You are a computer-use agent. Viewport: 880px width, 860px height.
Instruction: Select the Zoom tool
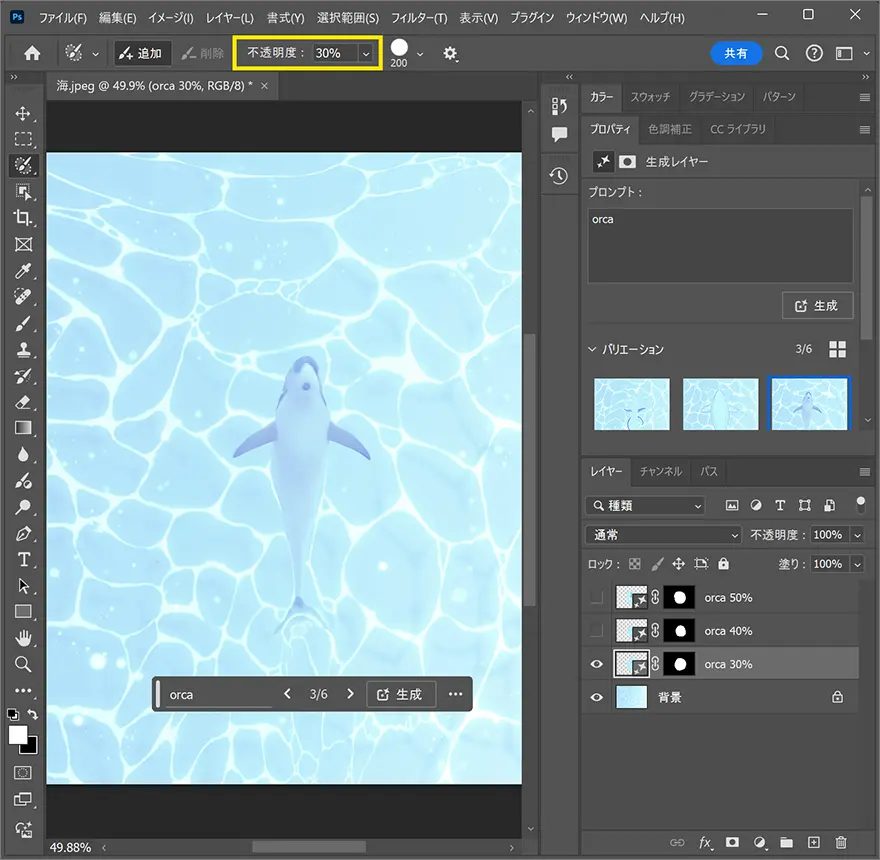point(23,664)
